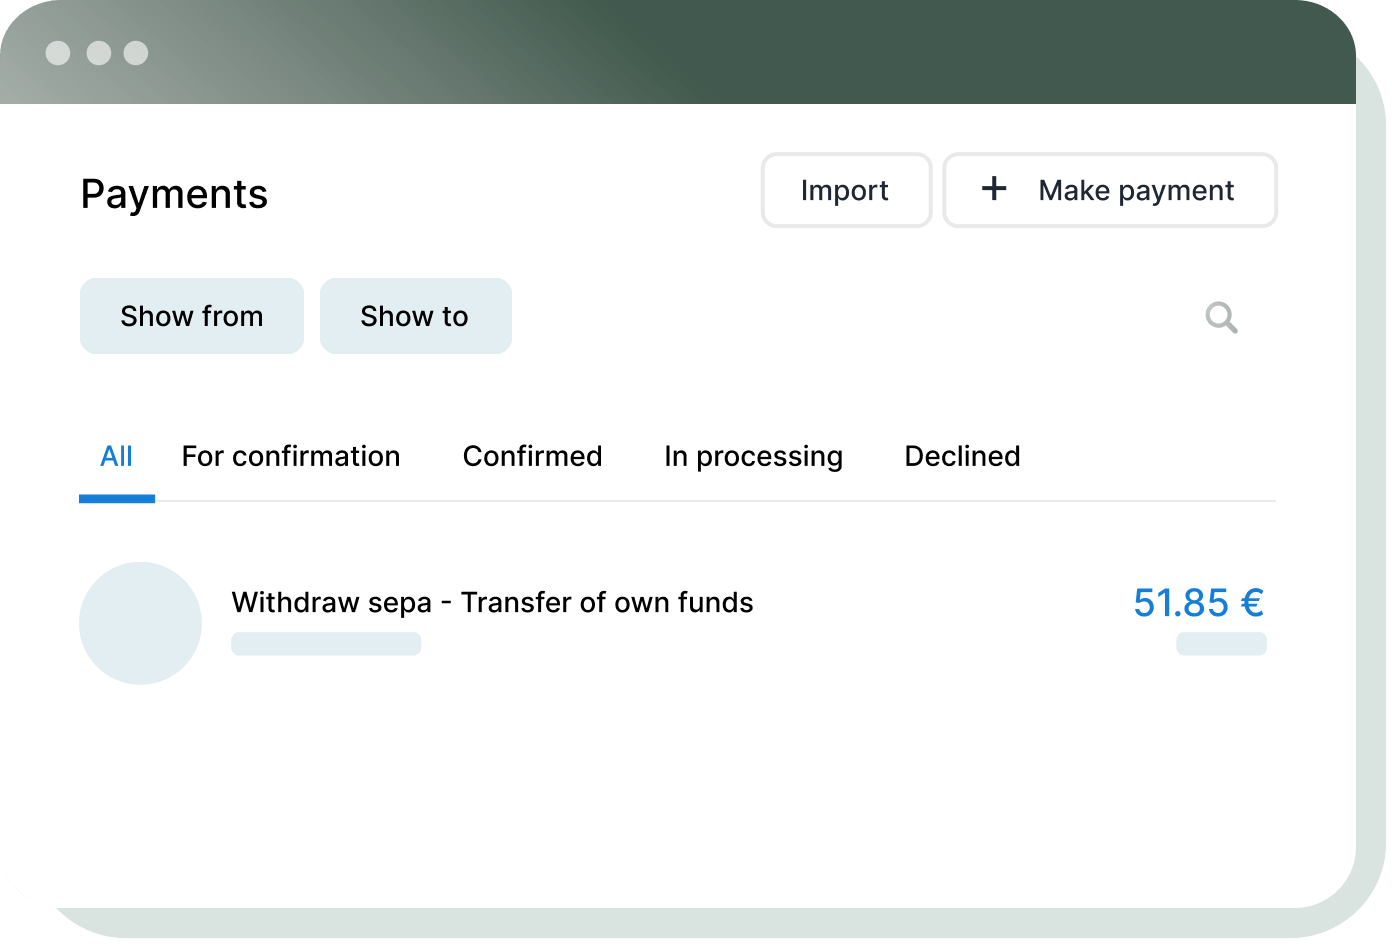Click the Payments page heading
Image resolution: width=1392 pixels, height=944 pixels.
174,194
